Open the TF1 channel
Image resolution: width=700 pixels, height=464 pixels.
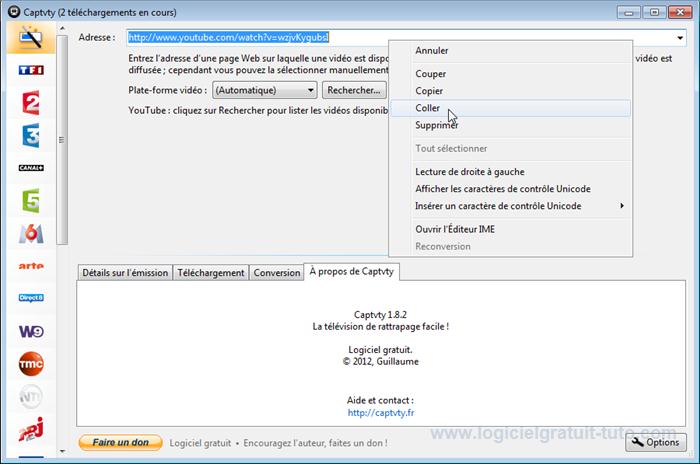[31, 70]
